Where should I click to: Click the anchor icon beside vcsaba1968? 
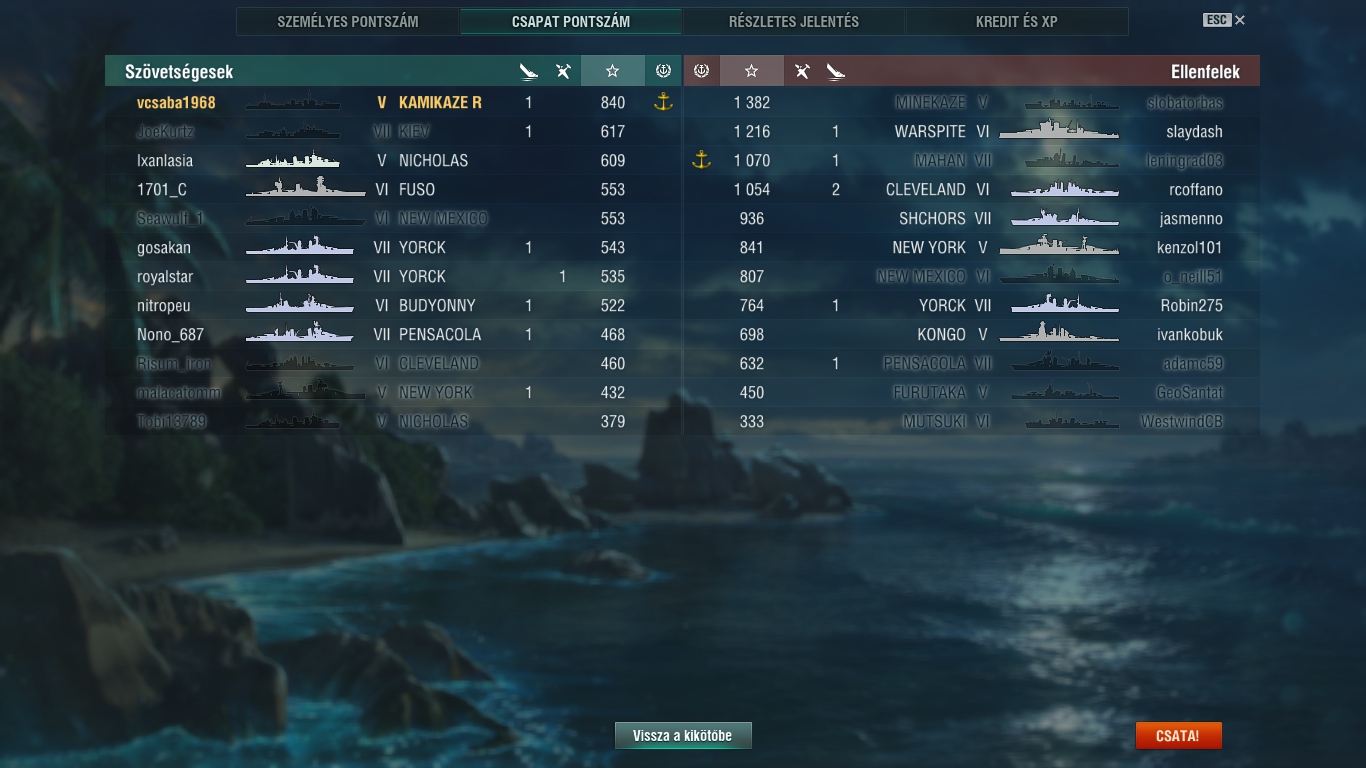tap(662, 102)
